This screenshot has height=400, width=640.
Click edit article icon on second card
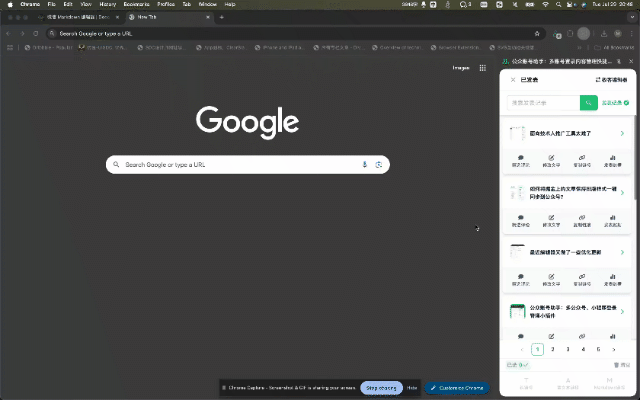pyautogui.click(x=551, y=220)
